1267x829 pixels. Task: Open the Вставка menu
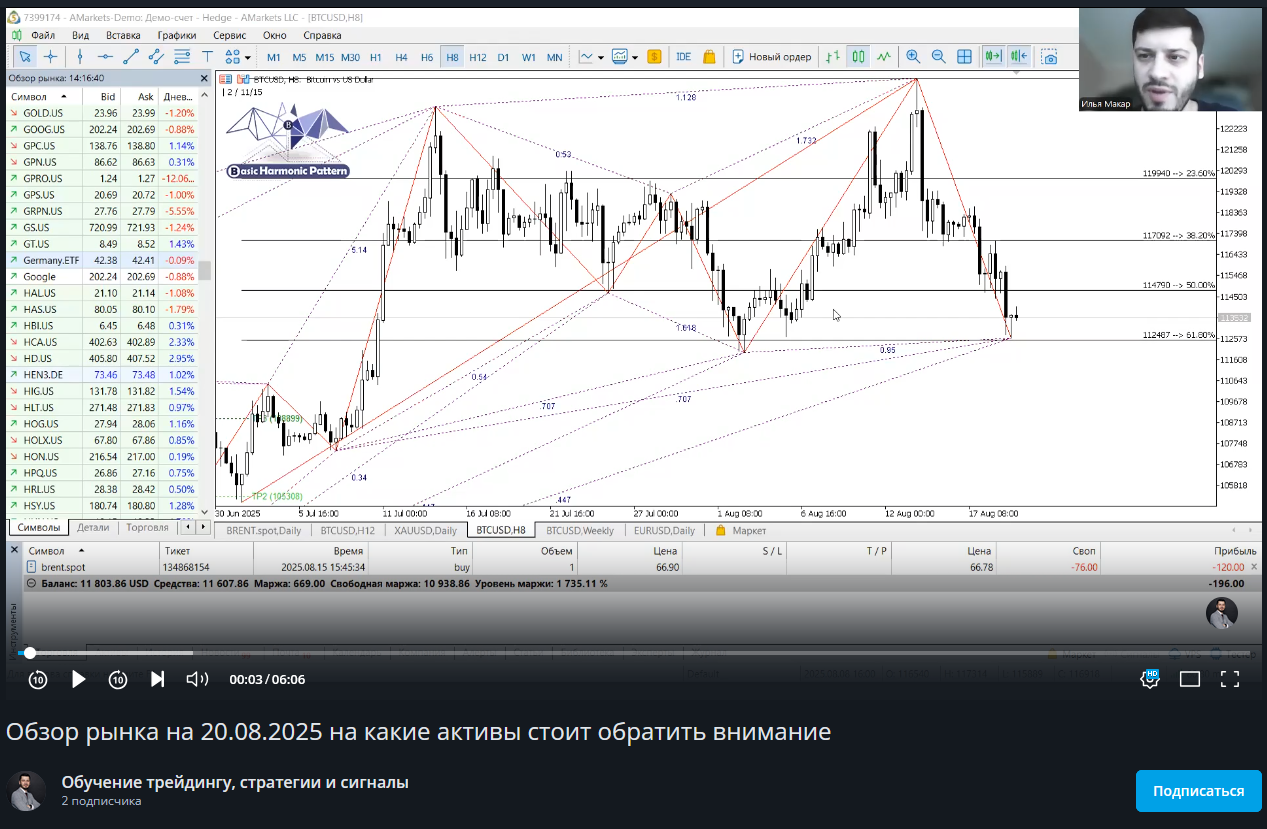[x=123, y=34]
